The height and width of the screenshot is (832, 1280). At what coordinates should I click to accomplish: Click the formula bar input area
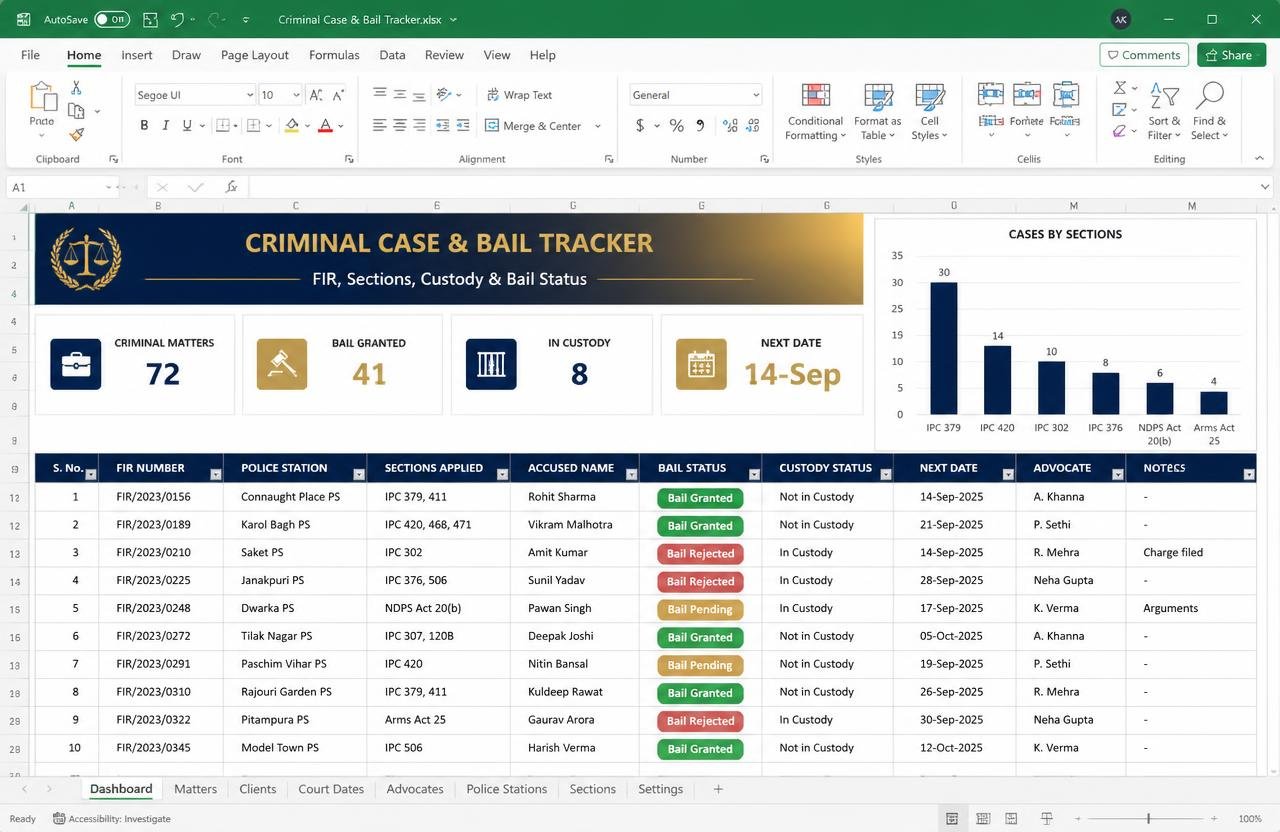752,187
